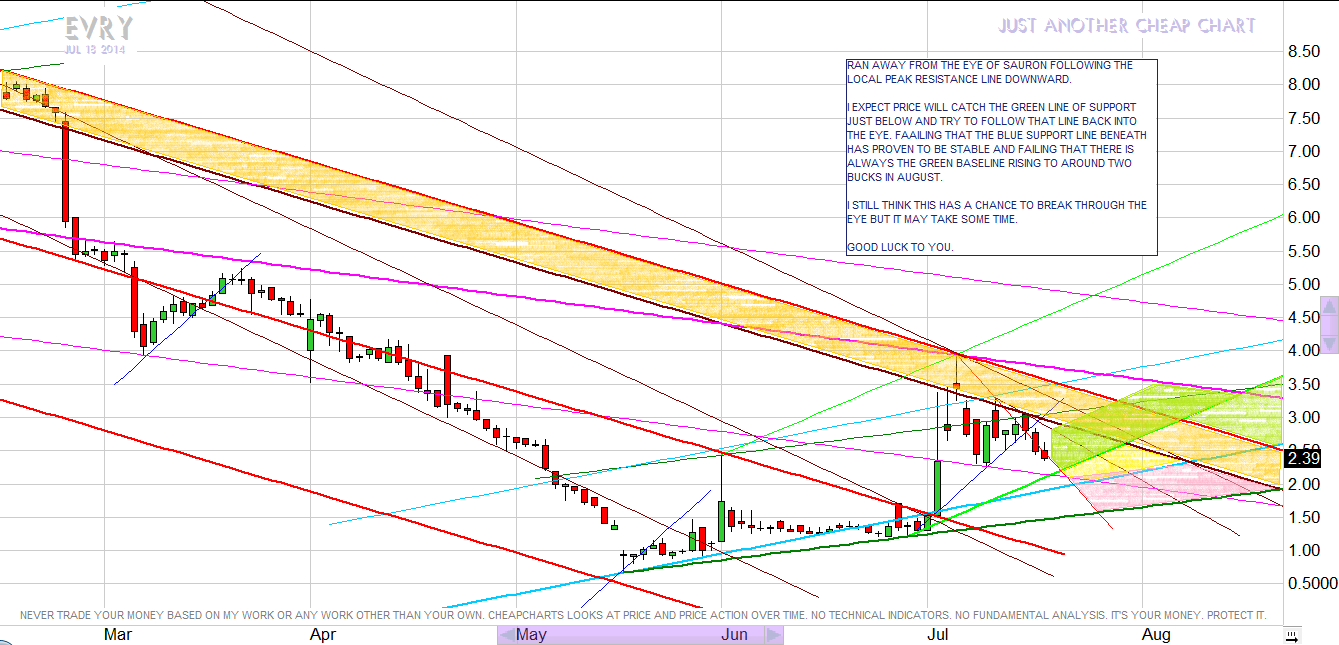Click the up arrow on the price scale slider
1339x645 pixels.
1329,305
